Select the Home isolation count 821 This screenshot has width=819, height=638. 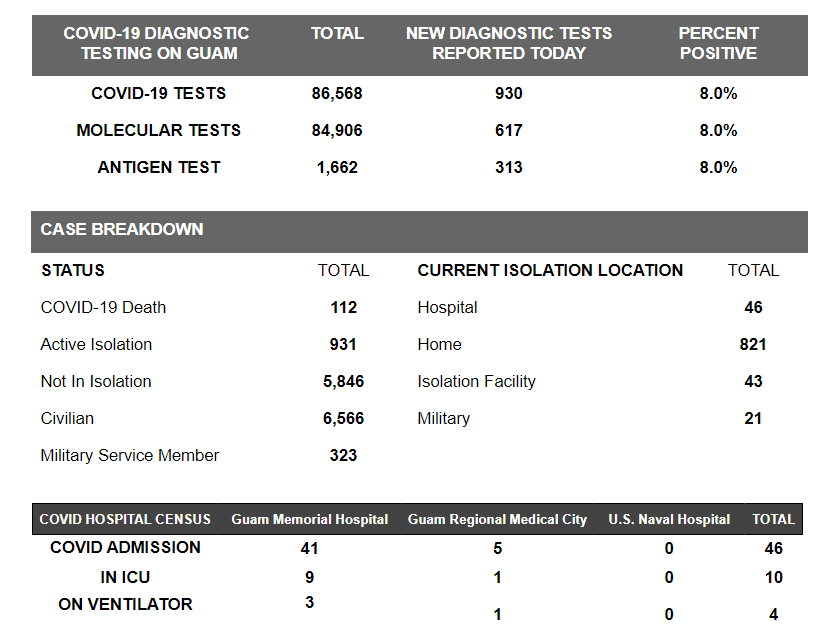pos(753,344)
